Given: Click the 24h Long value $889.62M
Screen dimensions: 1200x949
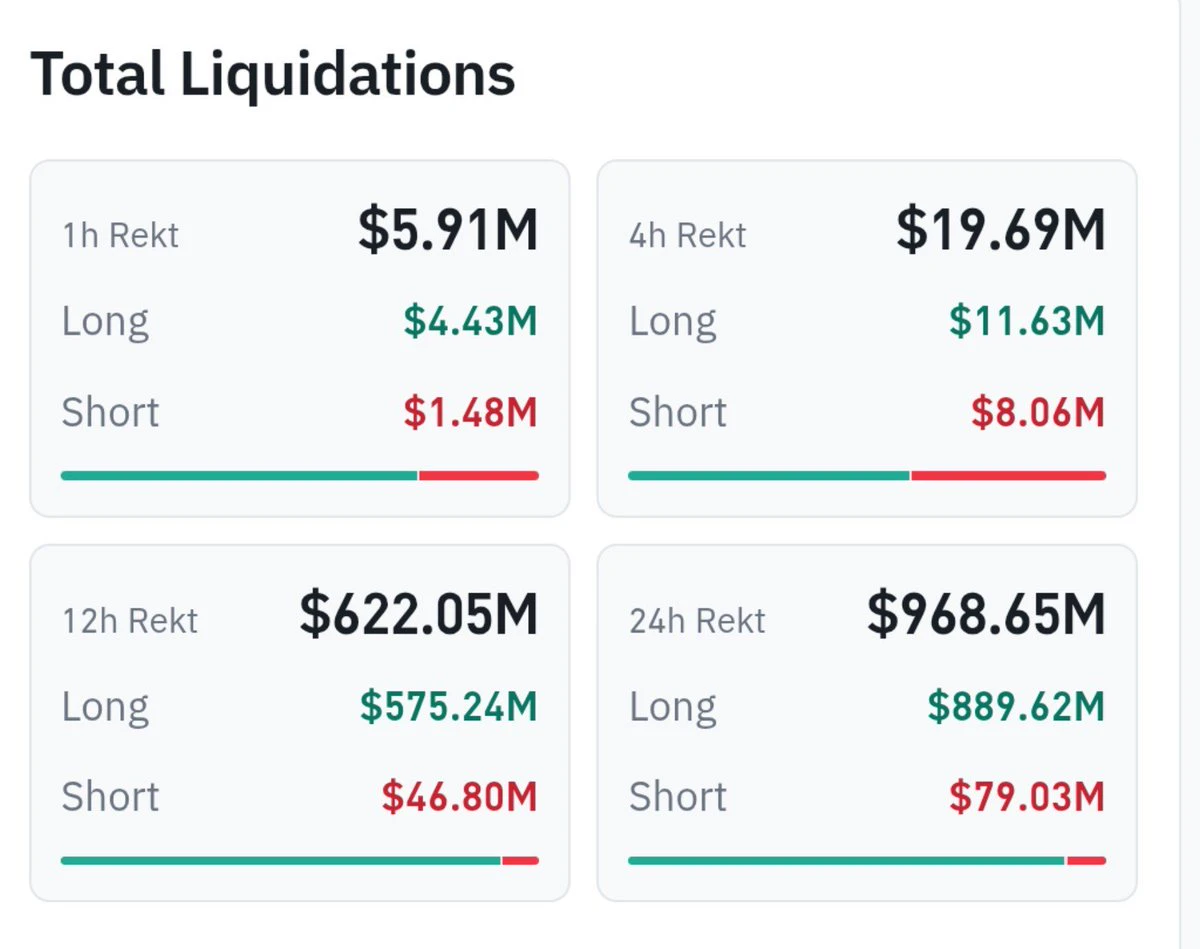Looking at the screenshot, I should pyautogui.click(x=1016, y=707).
